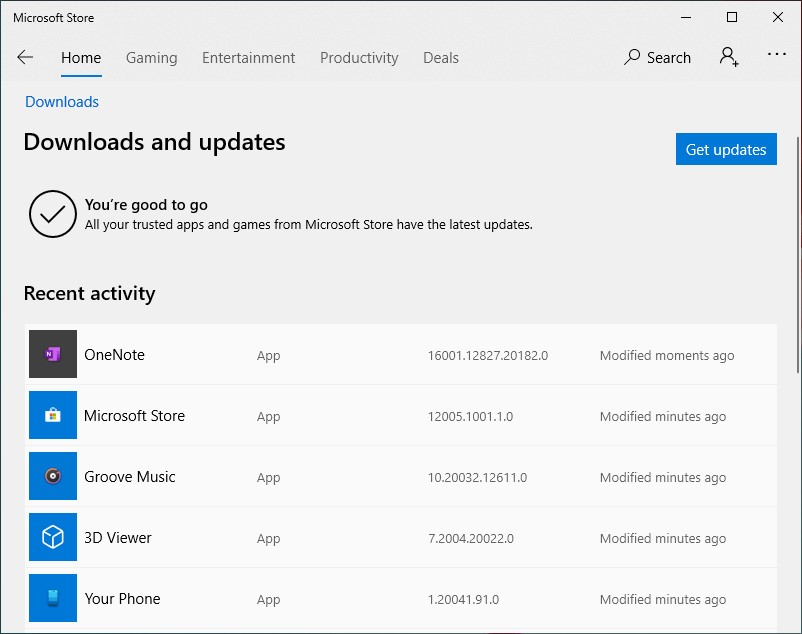Click the Your Phone app name
The width and height of the screenshot is (802, 634).
click(x=122, y=599)
